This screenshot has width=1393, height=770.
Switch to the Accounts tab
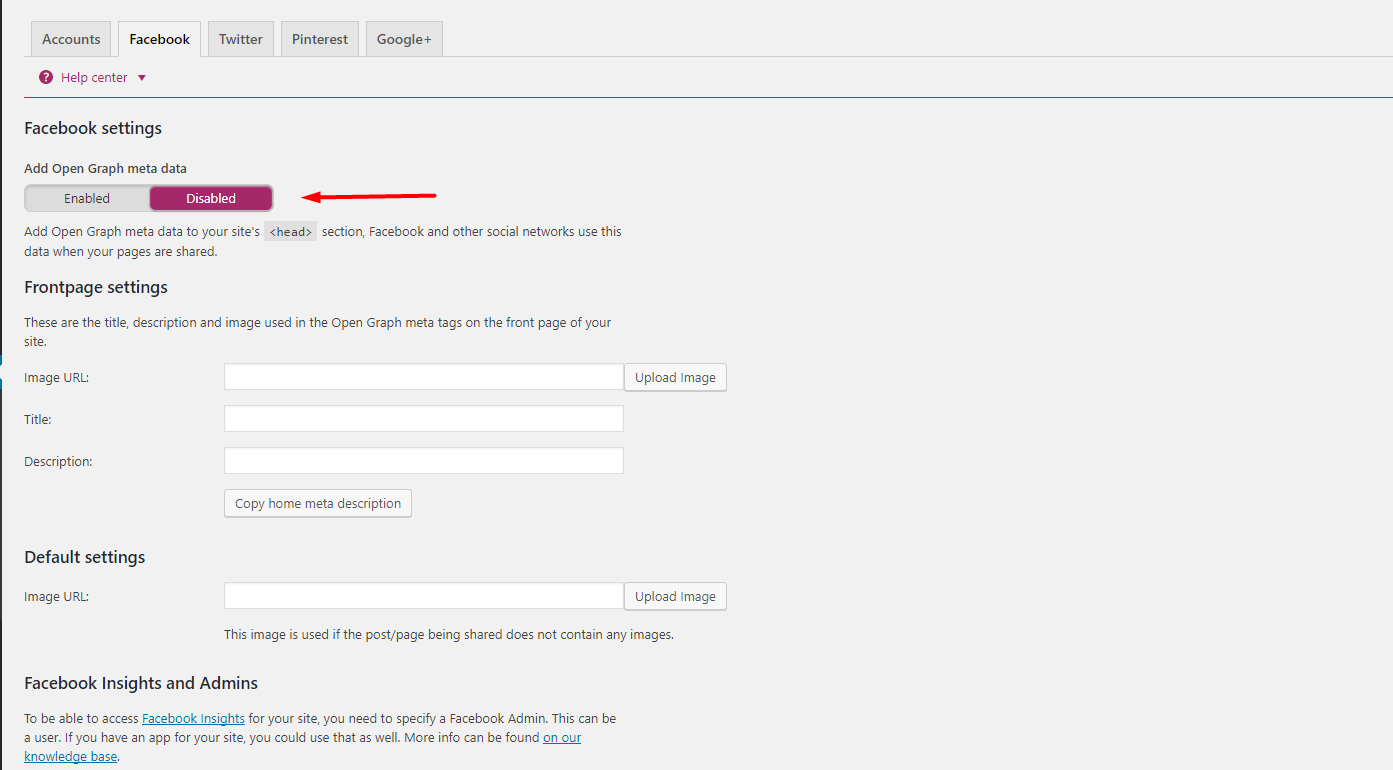coord(71,39)
